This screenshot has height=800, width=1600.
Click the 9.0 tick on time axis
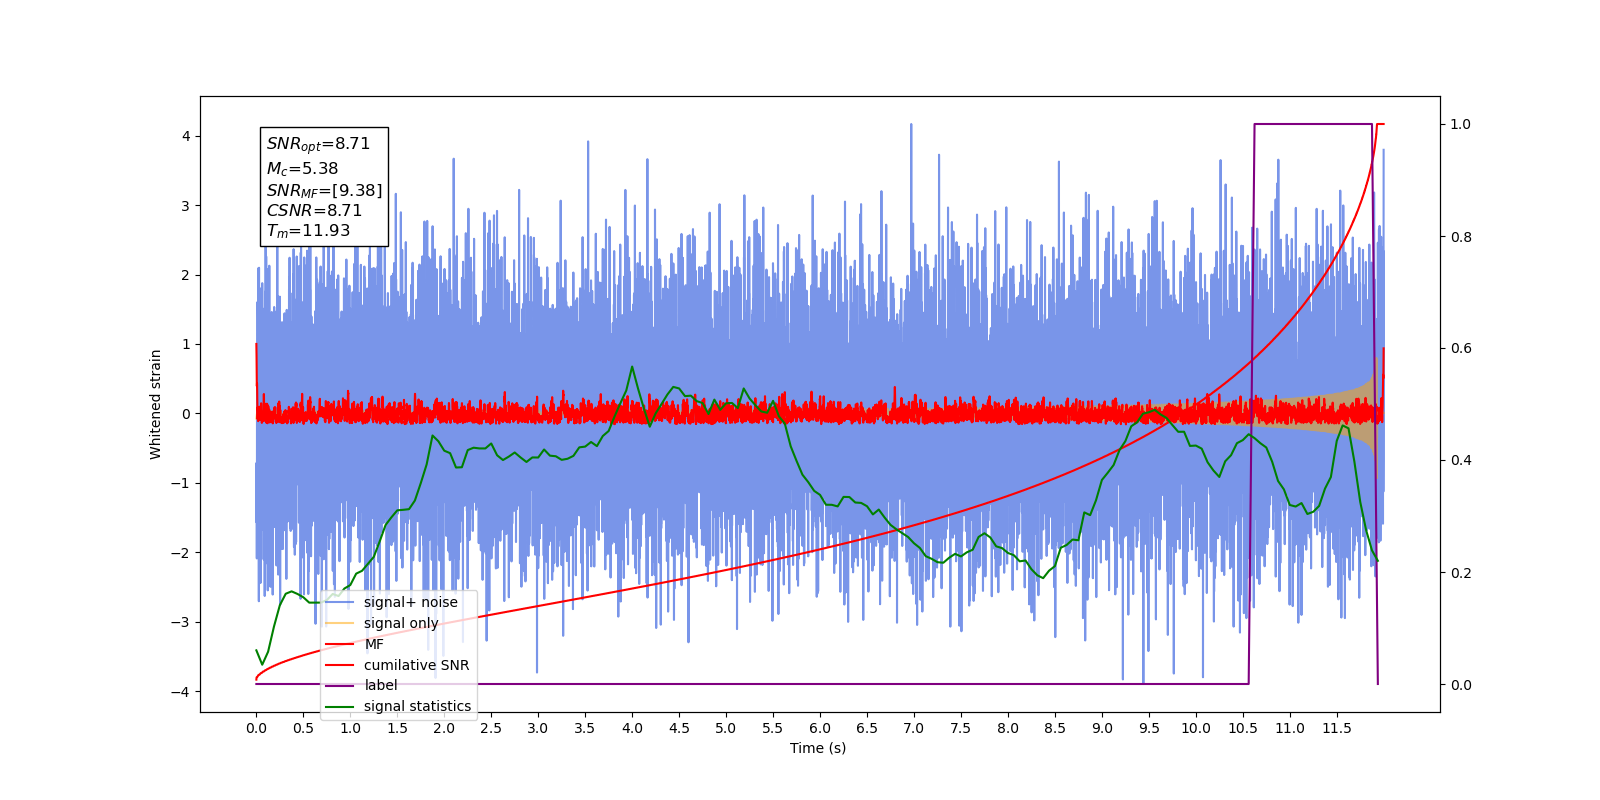click(1102, 728)
